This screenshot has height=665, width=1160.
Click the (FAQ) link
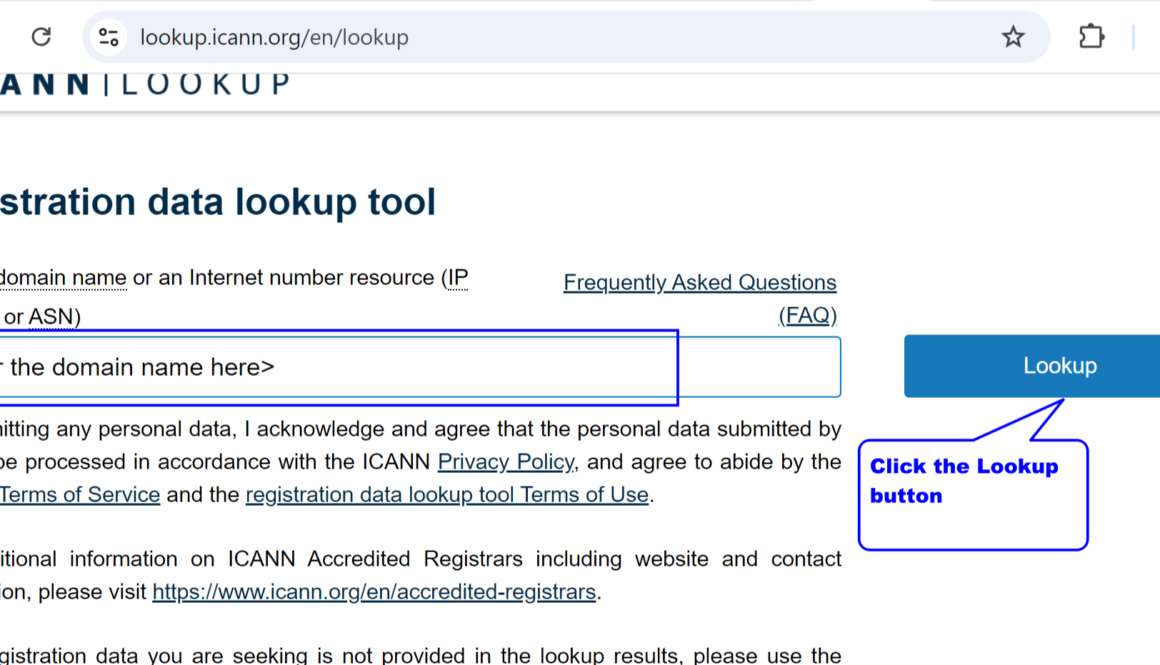(x=809, y=315)
